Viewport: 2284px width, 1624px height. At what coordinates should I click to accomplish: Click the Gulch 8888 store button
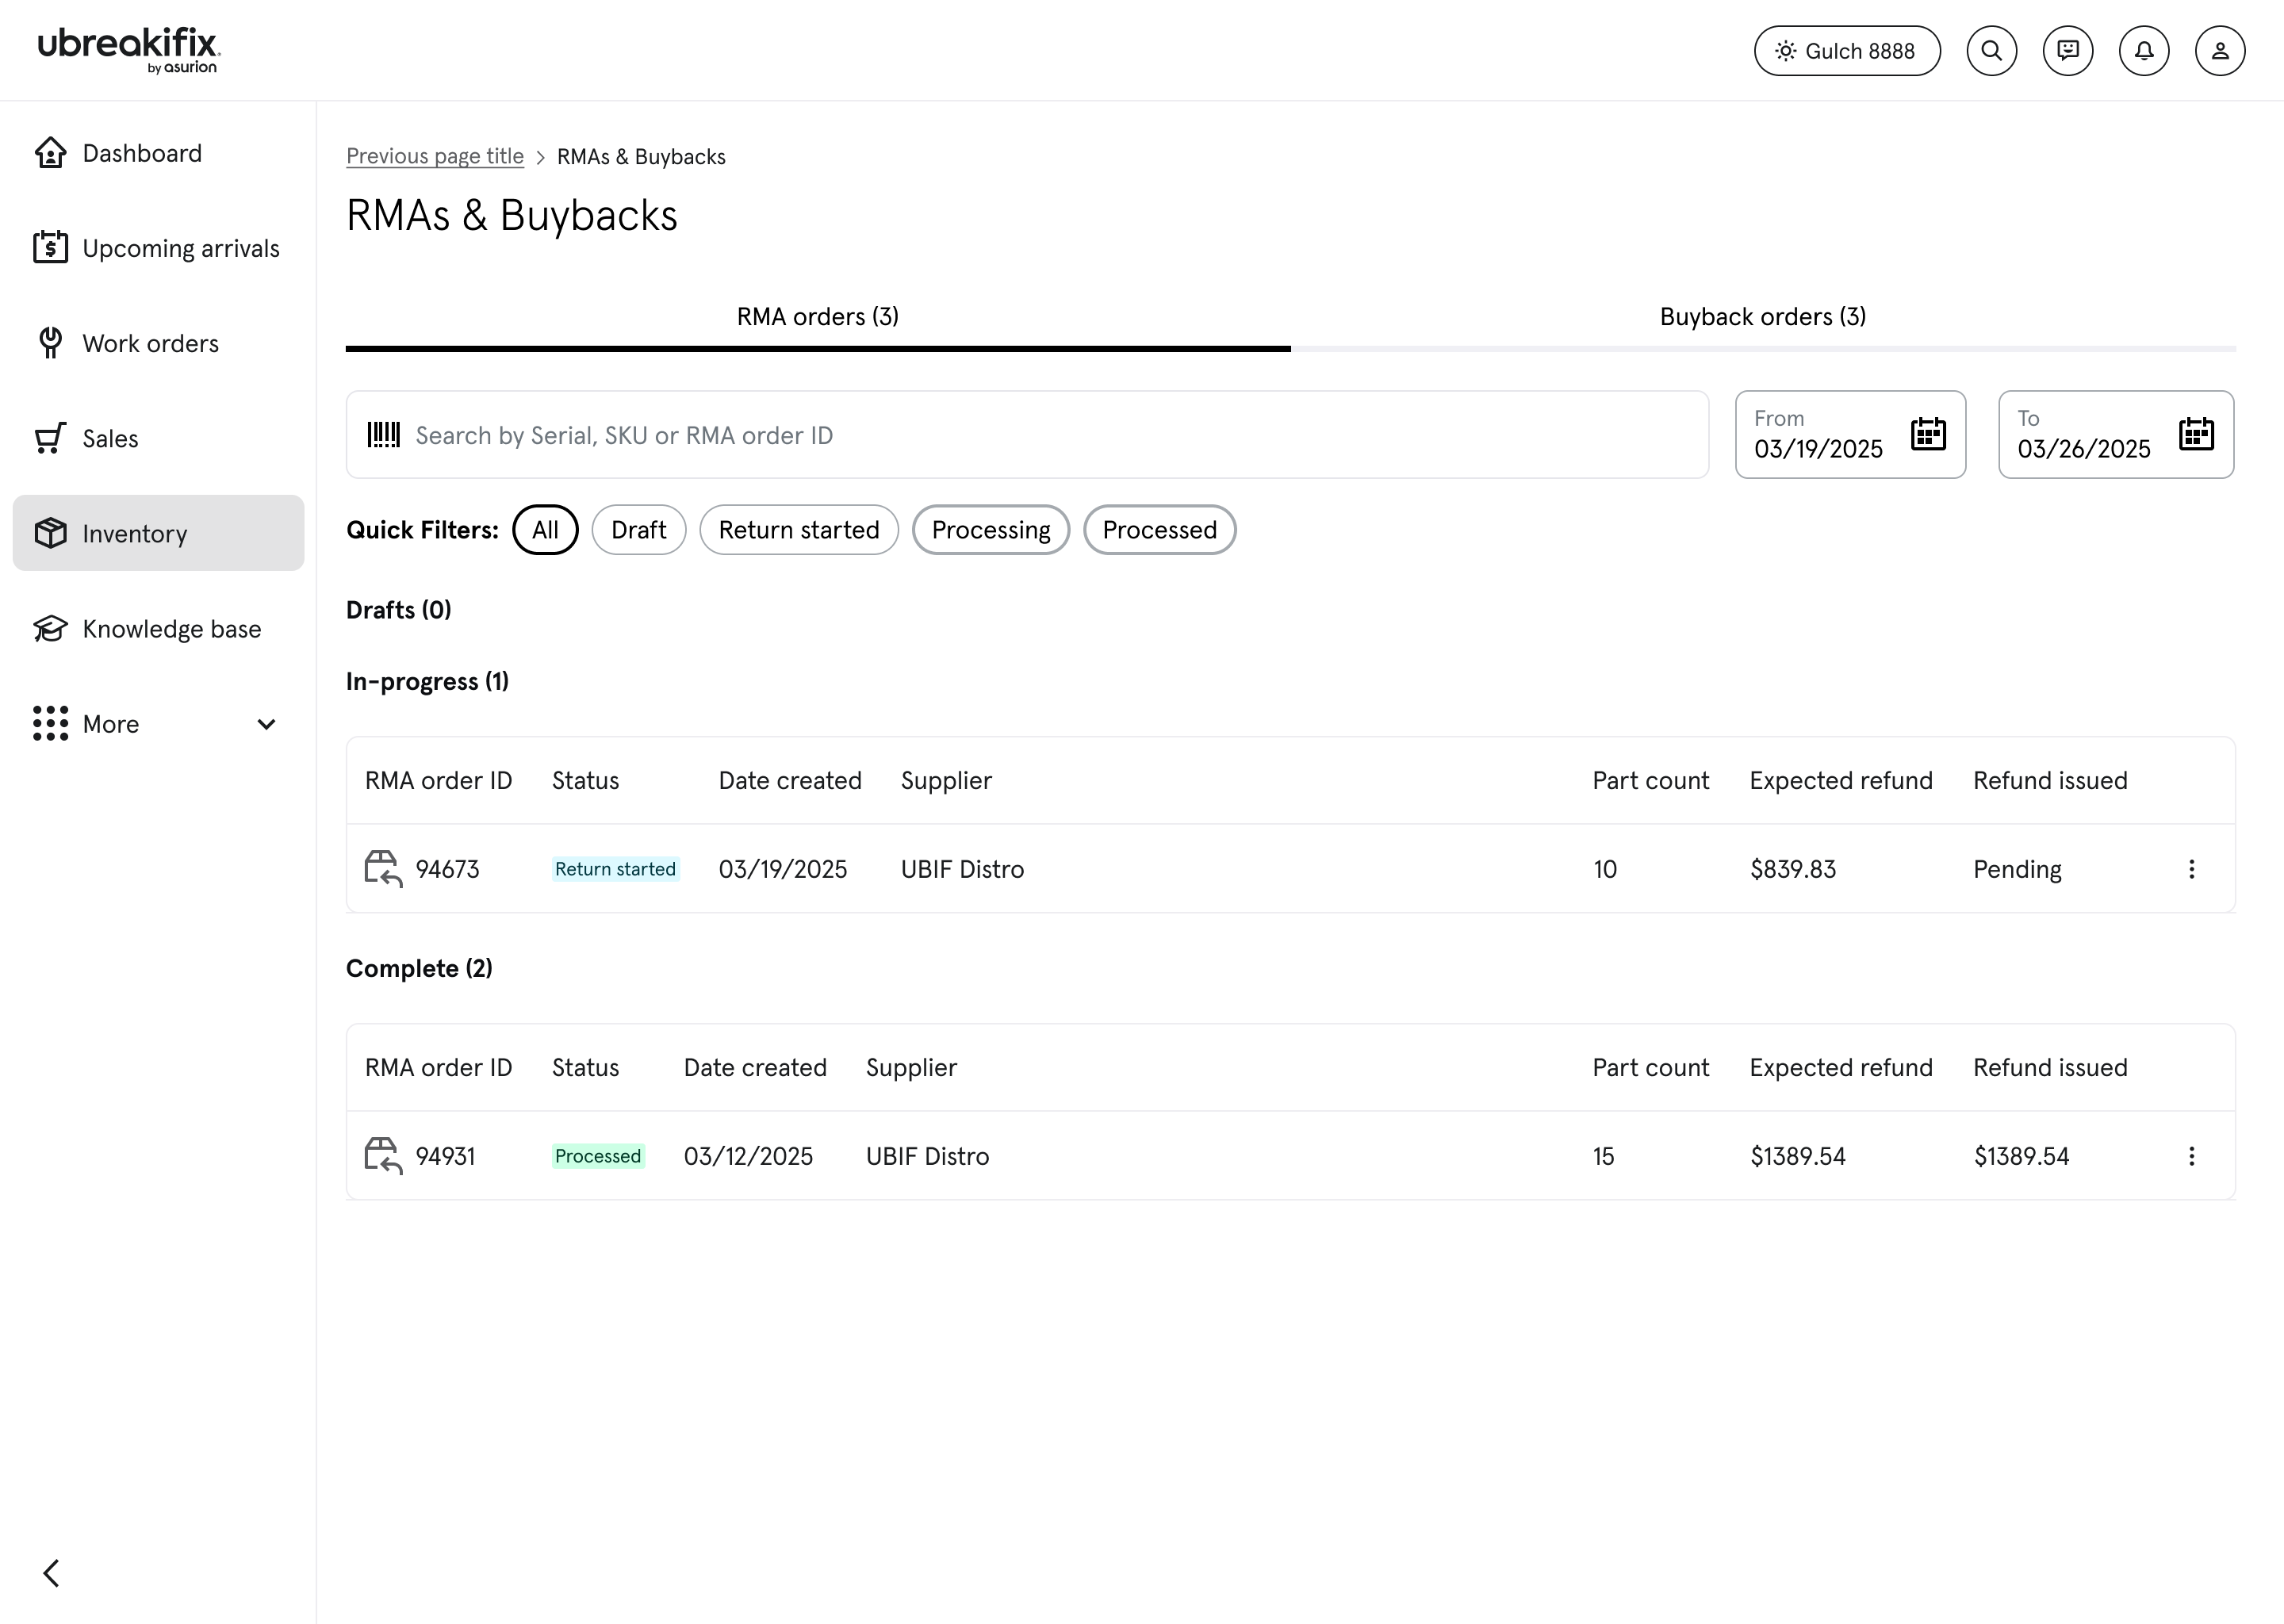1847,51
